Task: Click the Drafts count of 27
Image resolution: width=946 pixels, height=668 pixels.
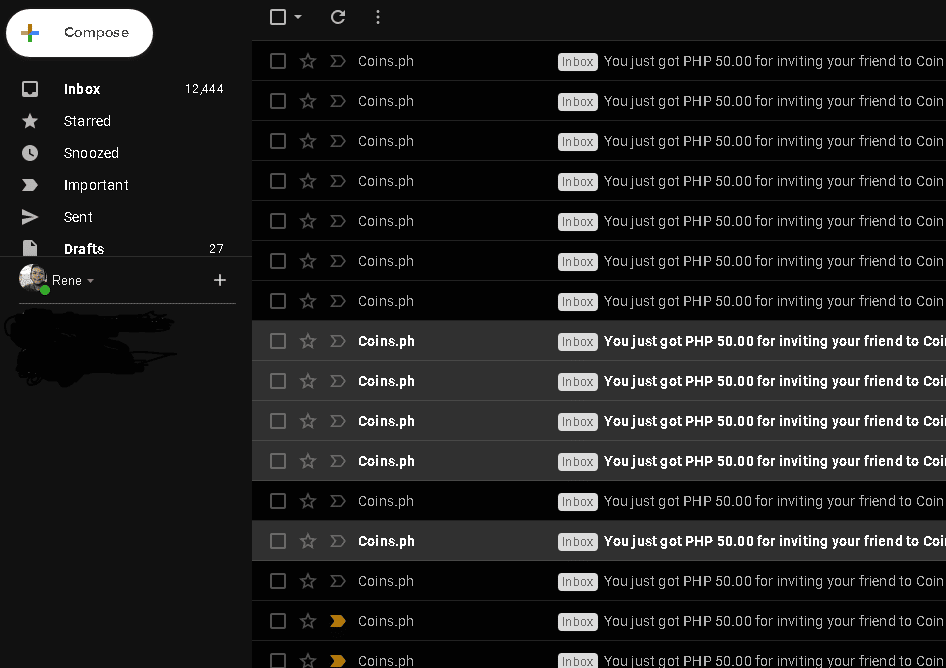Action: coord(216,249)
